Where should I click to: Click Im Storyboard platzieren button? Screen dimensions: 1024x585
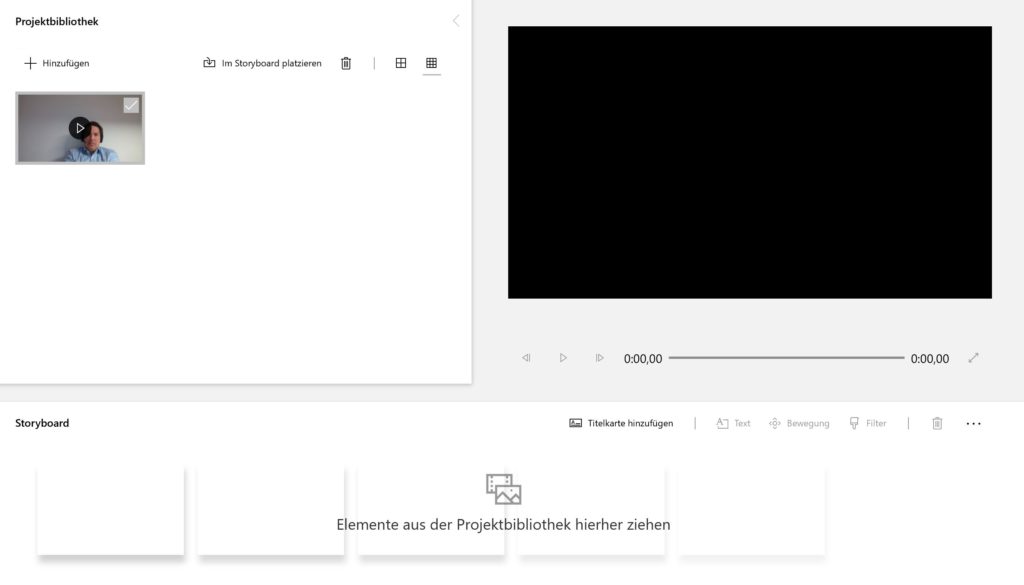[x=262, y=63]
